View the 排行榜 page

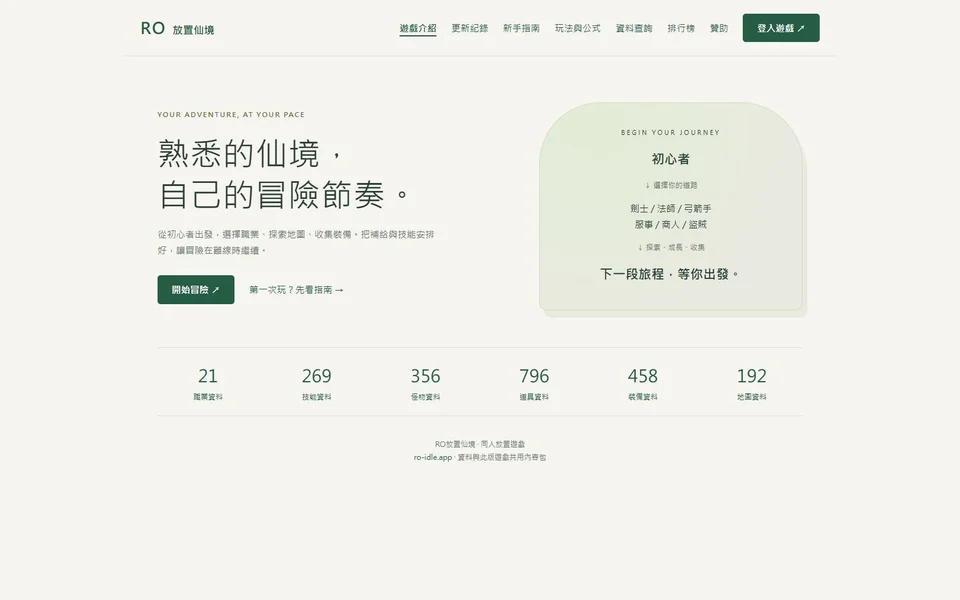pos(681,28)
